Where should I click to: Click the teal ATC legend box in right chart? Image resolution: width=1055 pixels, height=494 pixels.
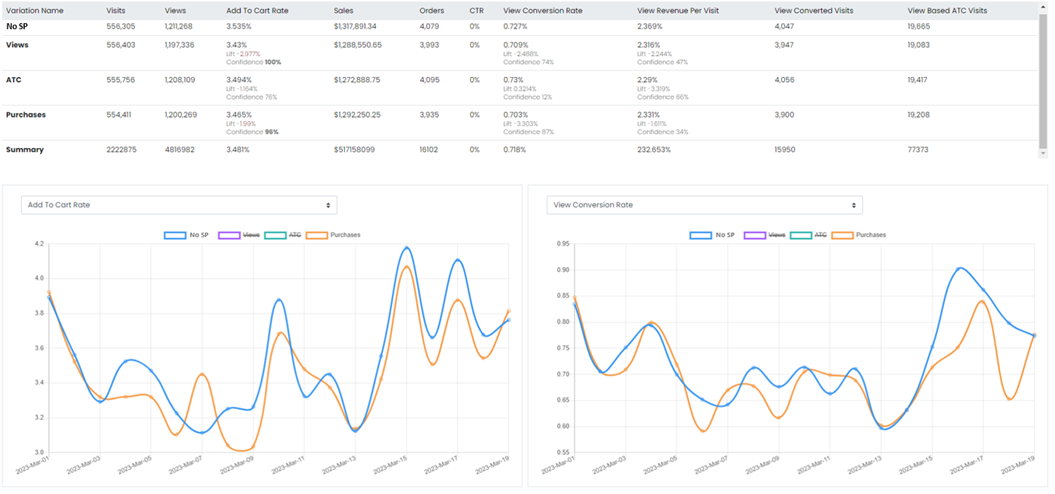(x=800, y=235)
